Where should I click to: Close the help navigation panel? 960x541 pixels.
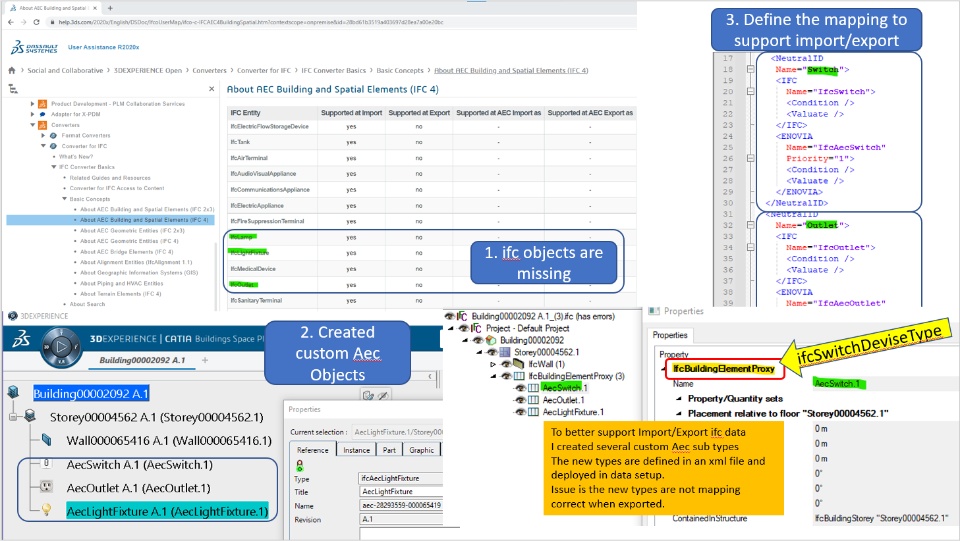pyautogui.click(x=211, y=89)
